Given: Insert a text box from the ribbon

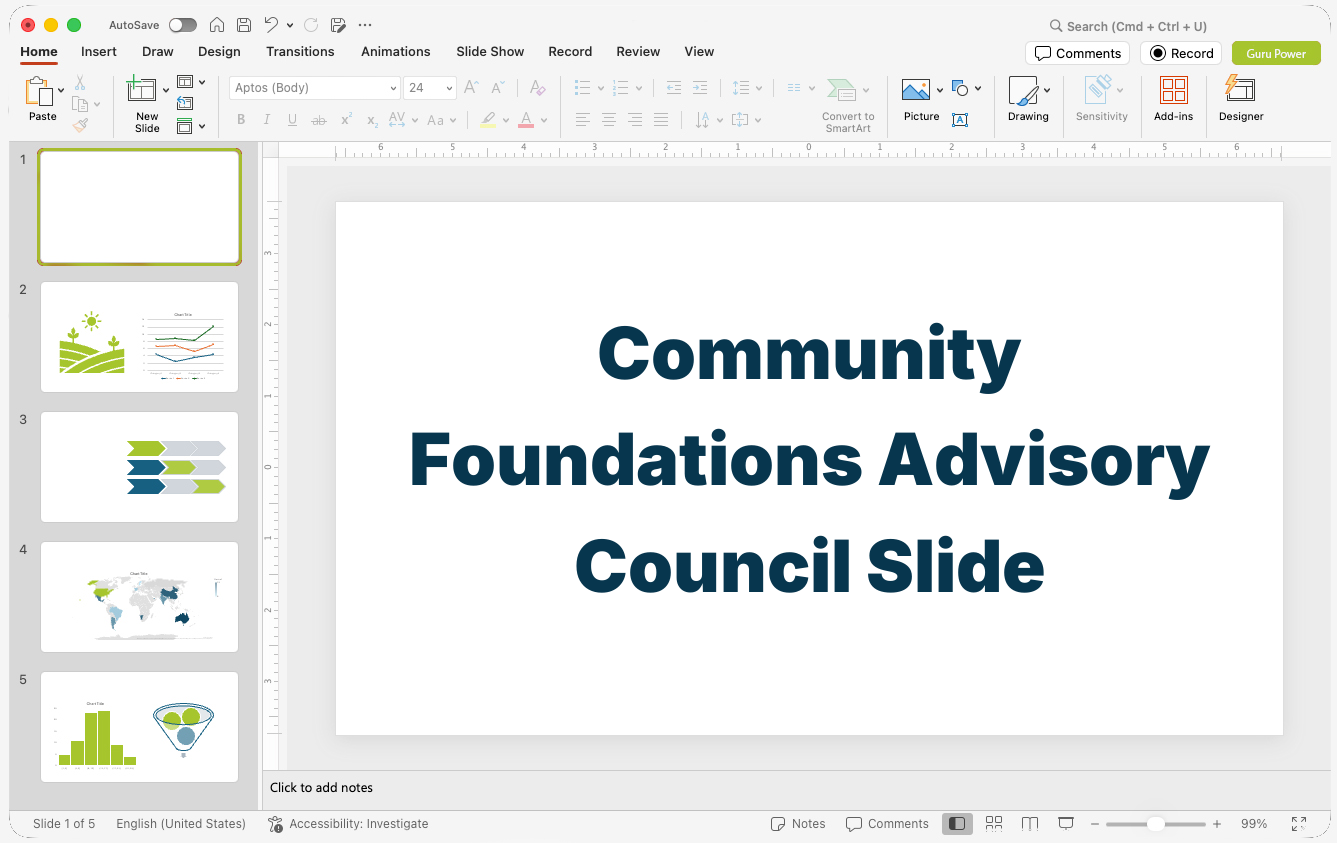Looking at the screenshot, I should point(960,120).
